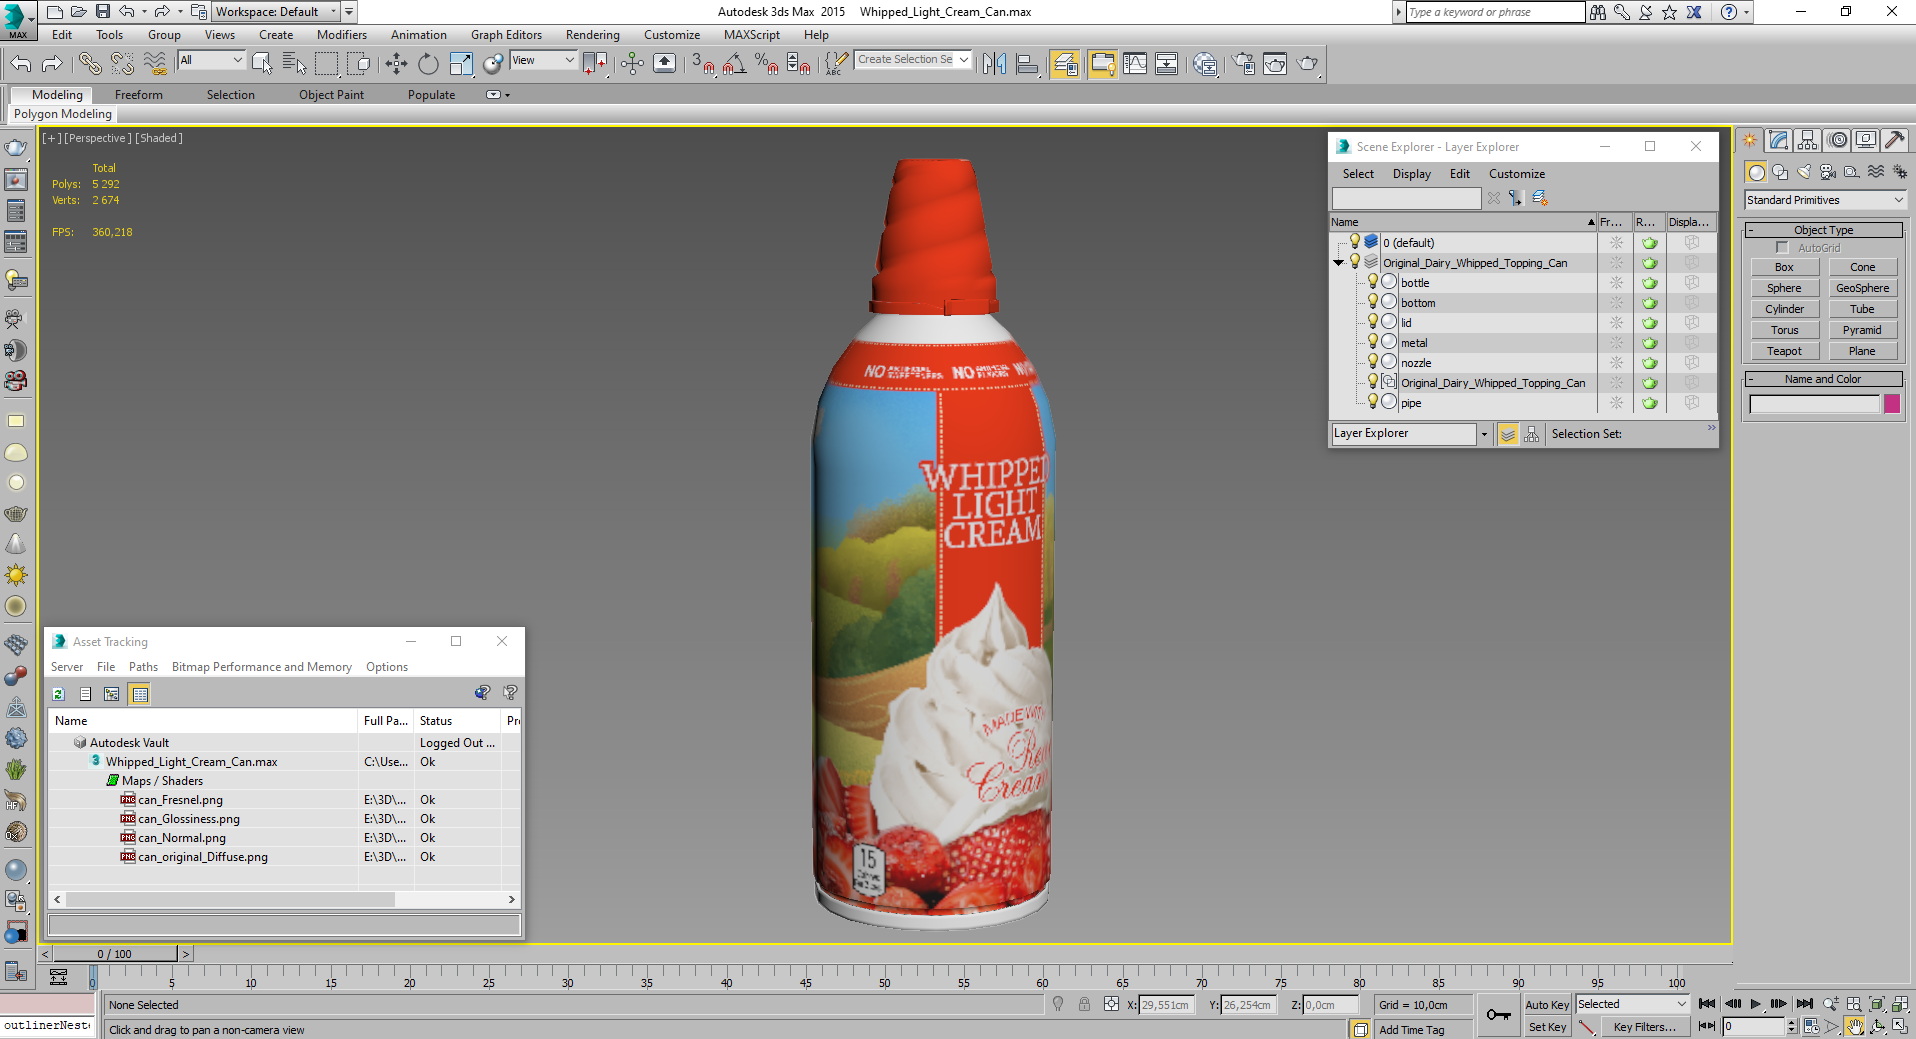Toggle visibility bulb for nozzle object
The image size is (1916, 1039).
point(1373,362)
